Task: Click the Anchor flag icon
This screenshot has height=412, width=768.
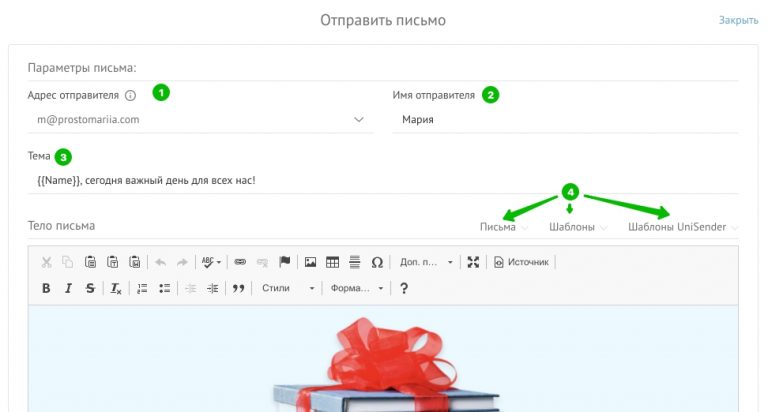Action: click(285, 262)
